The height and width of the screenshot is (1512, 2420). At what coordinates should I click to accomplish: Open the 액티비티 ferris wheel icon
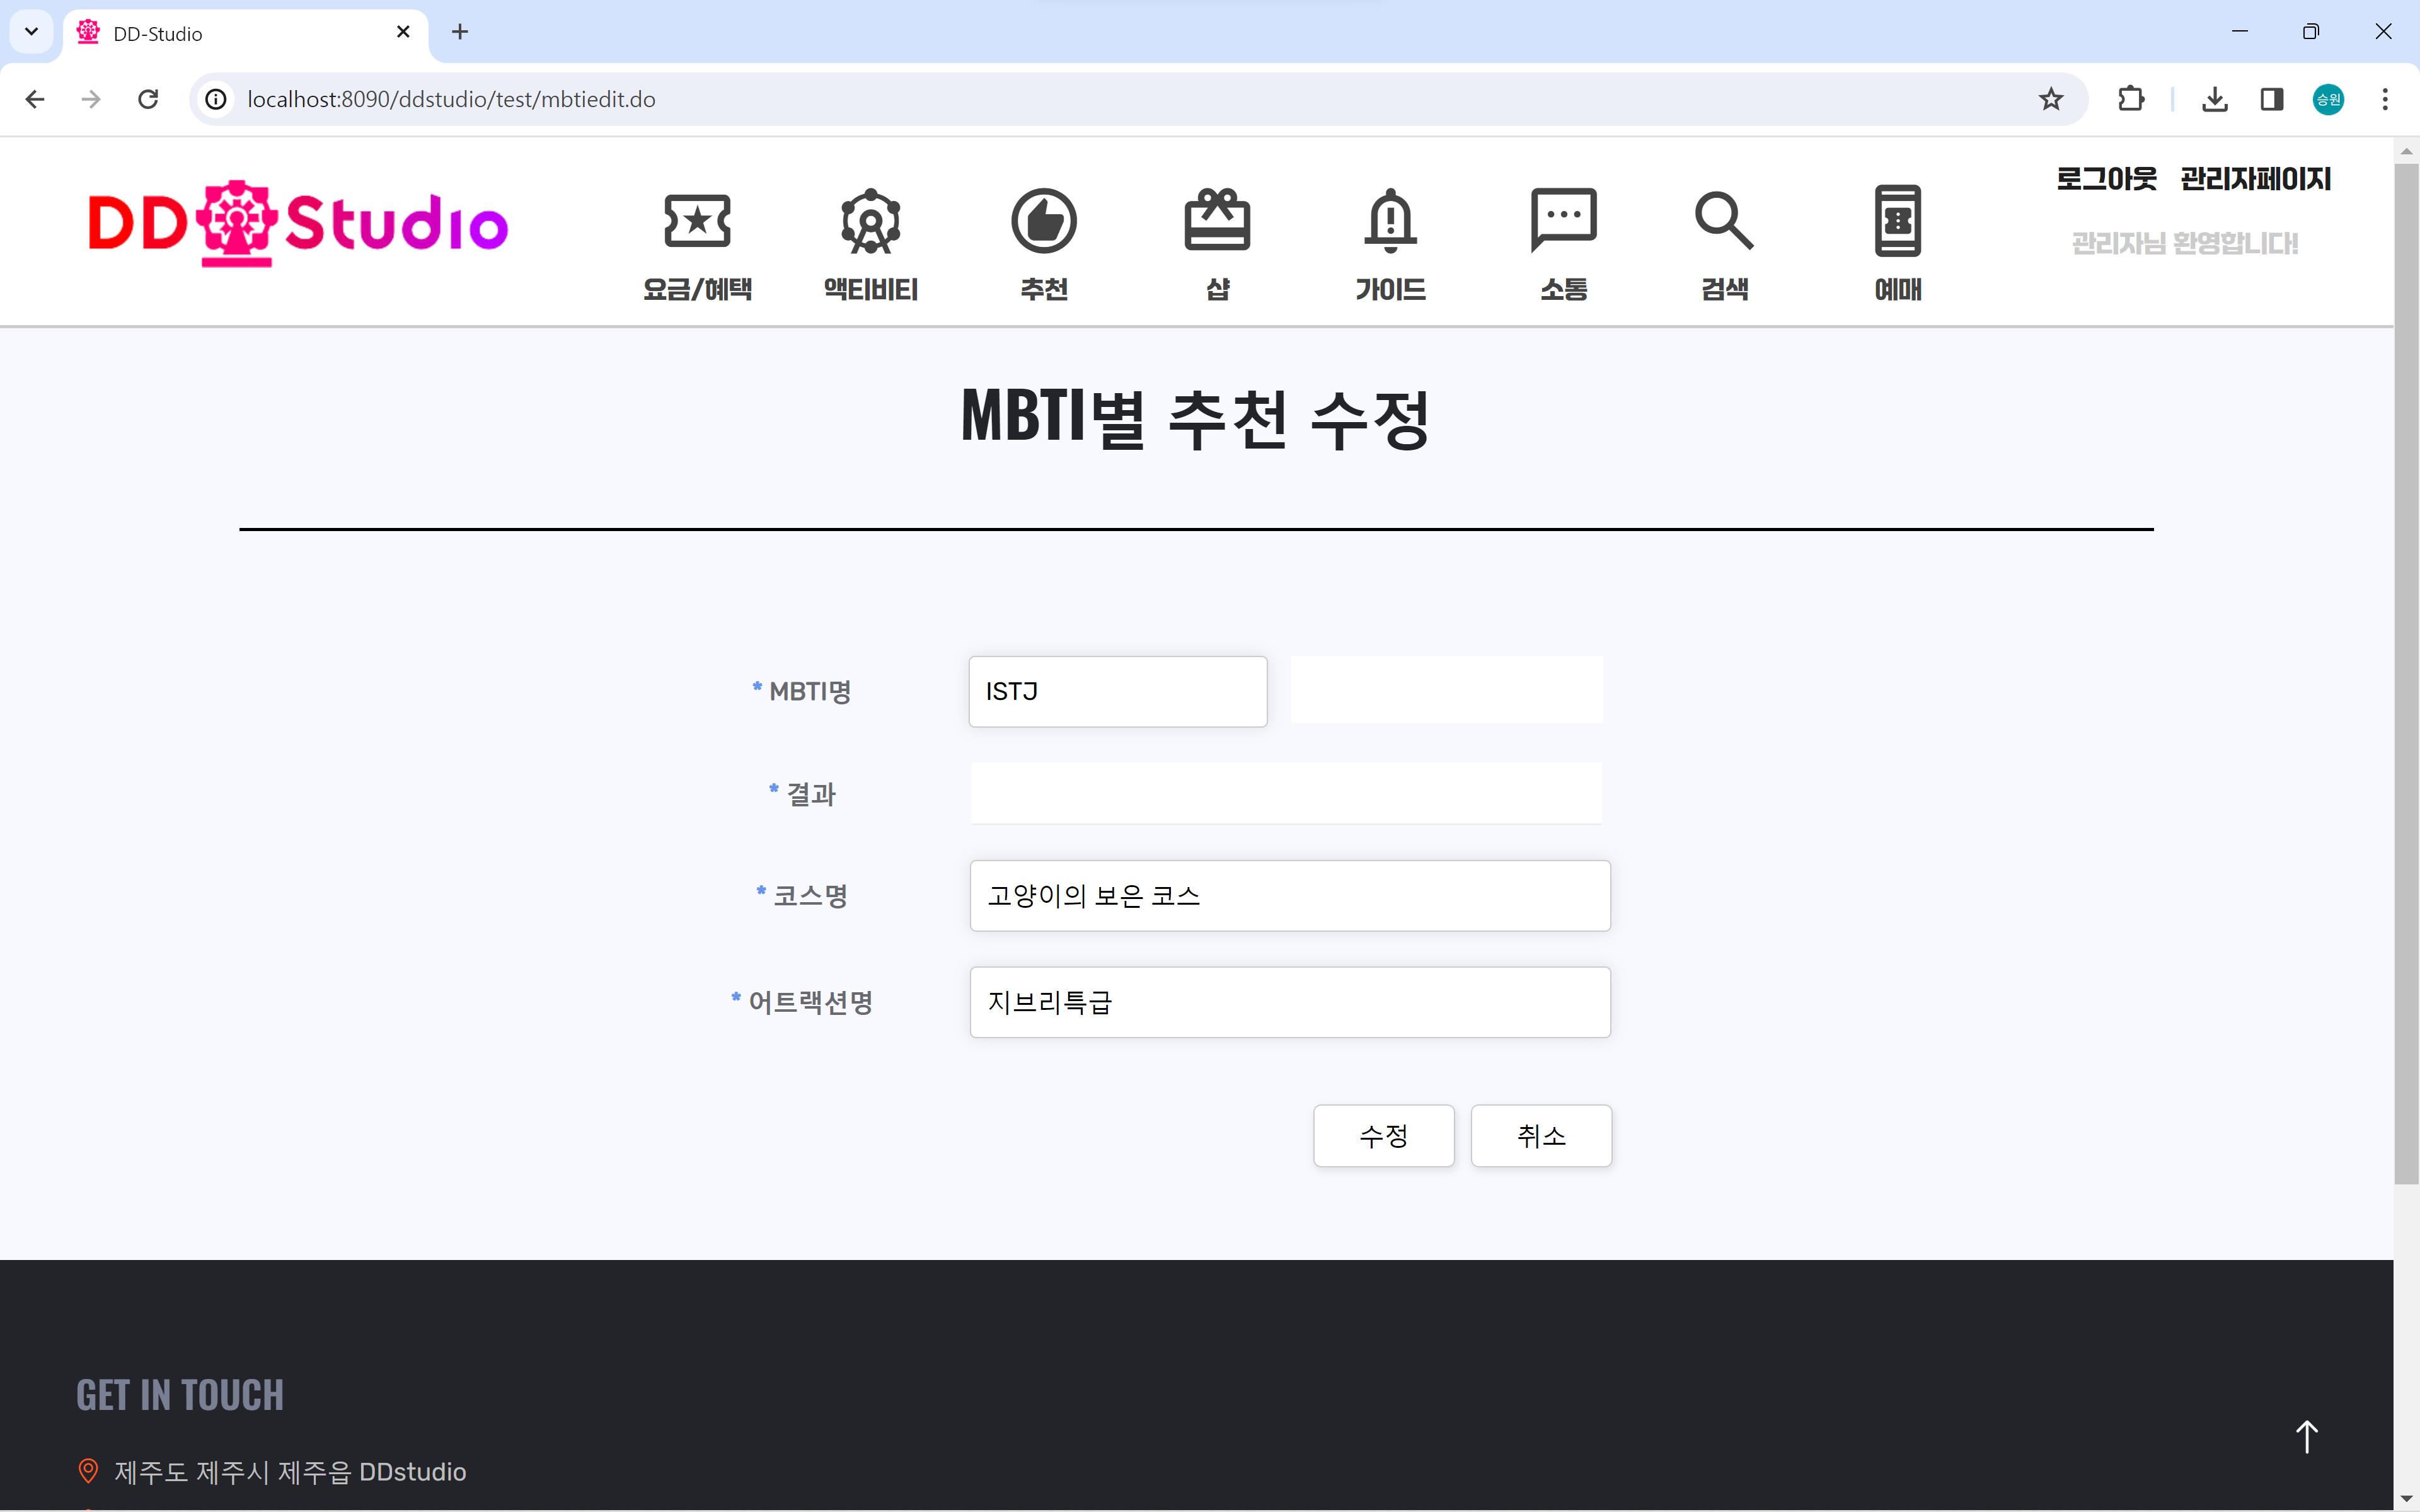870,220
